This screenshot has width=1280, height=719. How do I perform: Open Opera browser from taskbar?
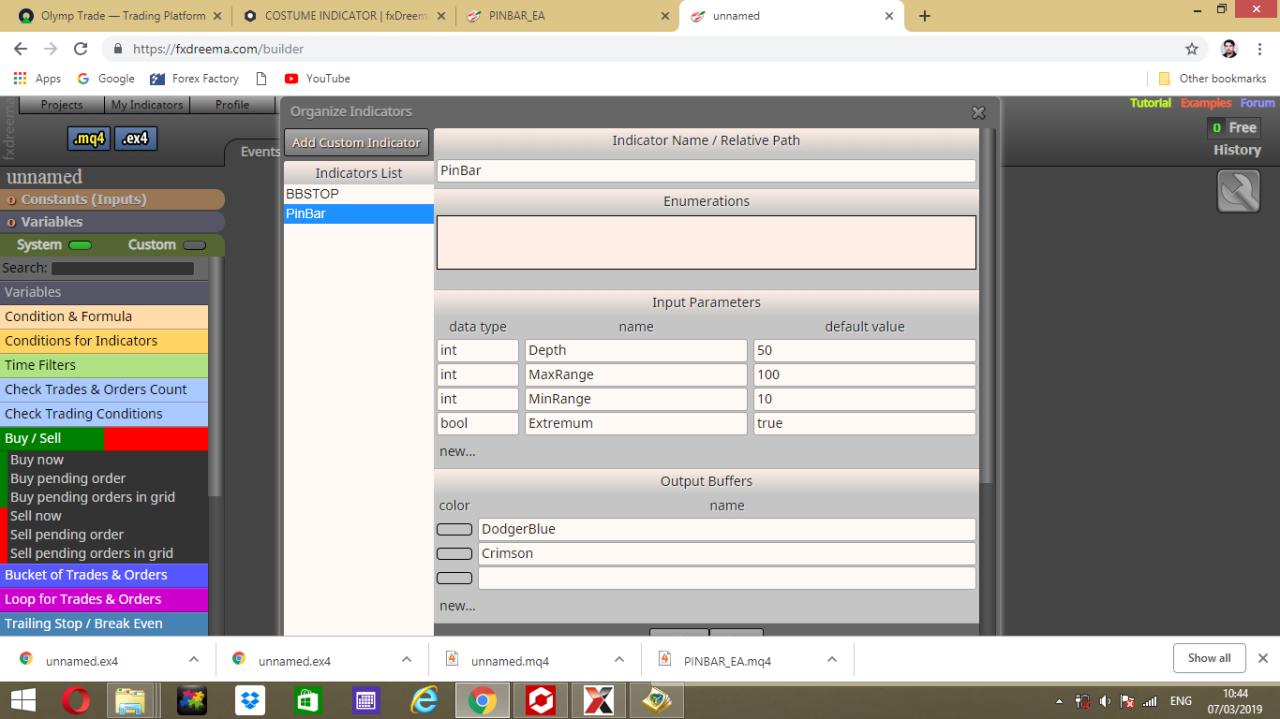(76, 701)
